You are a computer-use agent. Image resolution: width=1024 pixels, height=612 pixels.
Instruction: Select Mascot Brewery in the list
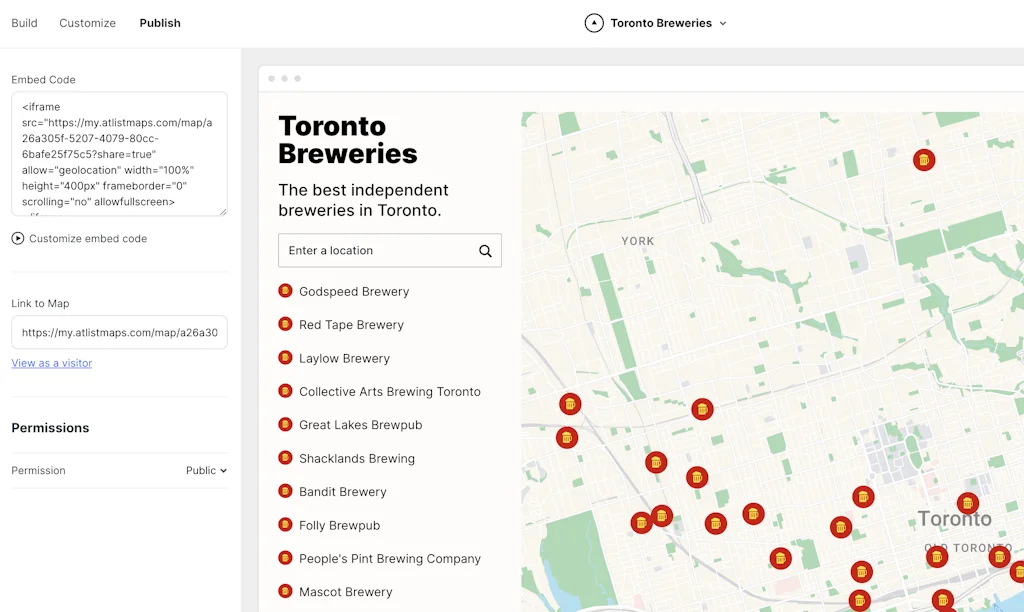click(345, 592)
